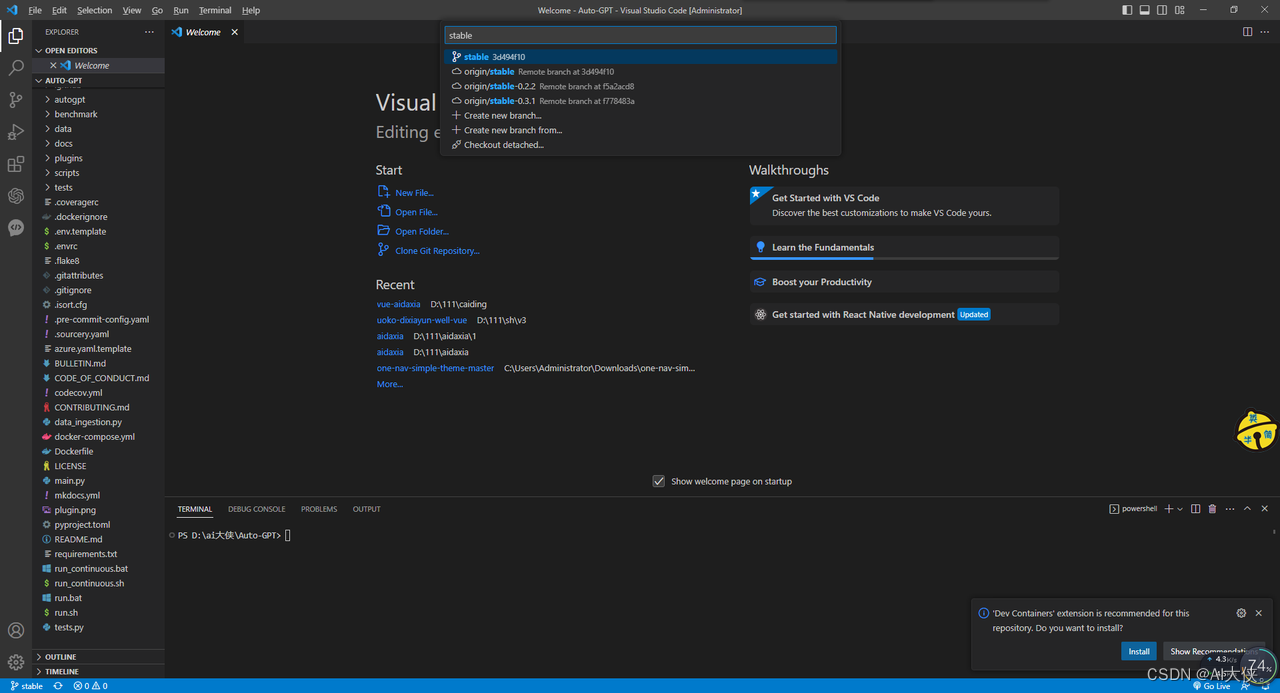Viewport: 1280px width, 693px height.
Task: Click the Open Folder... link
Action: [421, 232]
